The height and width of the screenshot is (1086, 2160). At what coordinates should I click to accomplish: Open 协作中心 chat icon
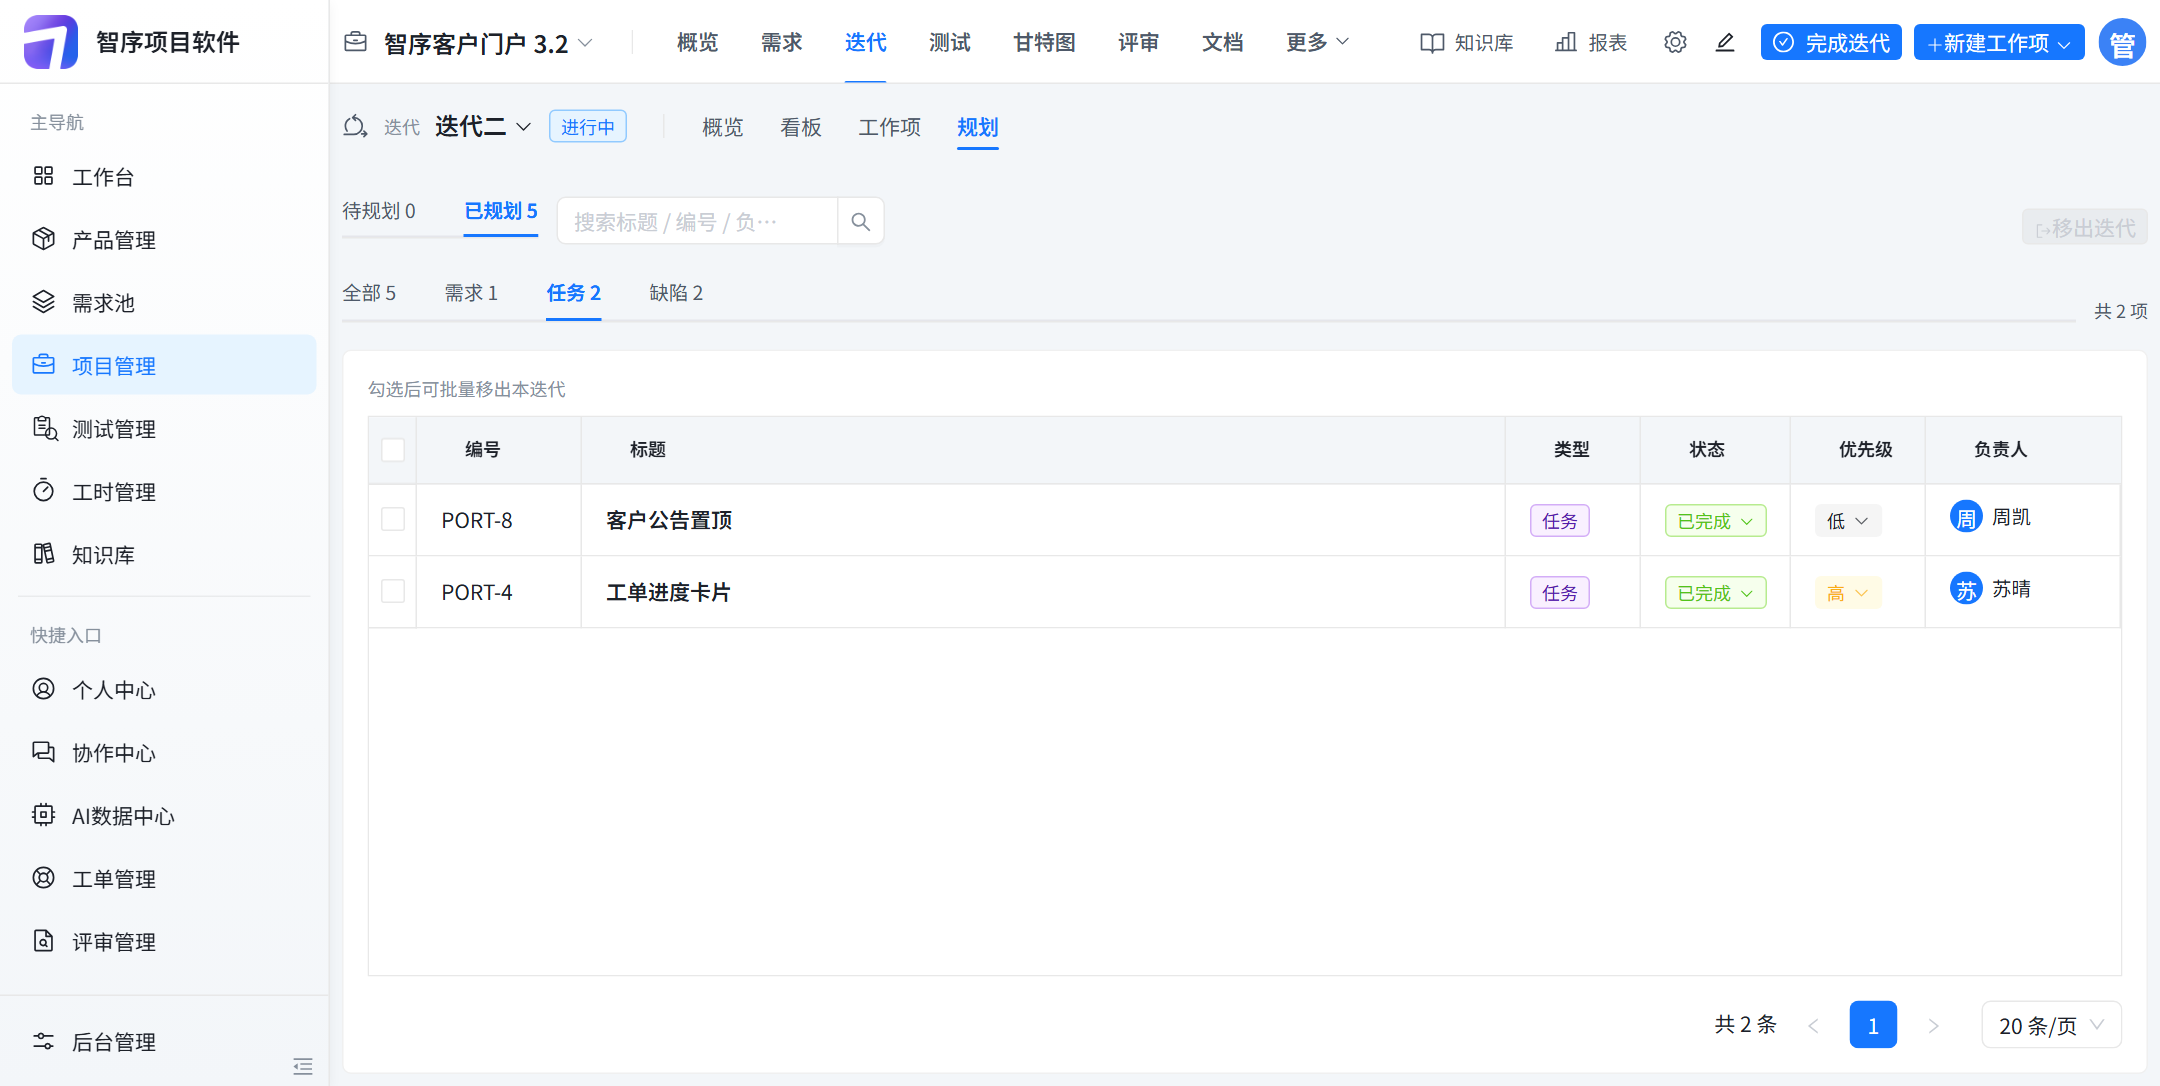pos(43,752)
